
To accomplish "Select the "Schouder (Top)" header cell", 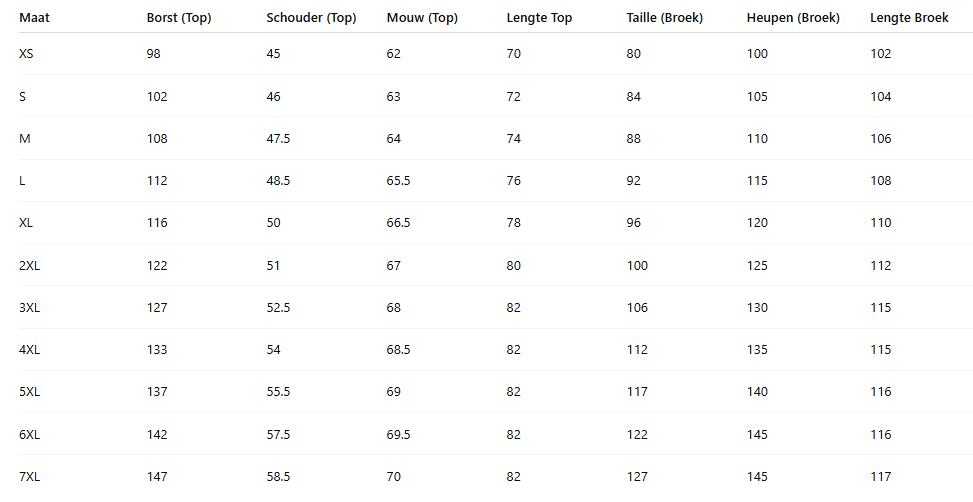I will tap(311, 18).
